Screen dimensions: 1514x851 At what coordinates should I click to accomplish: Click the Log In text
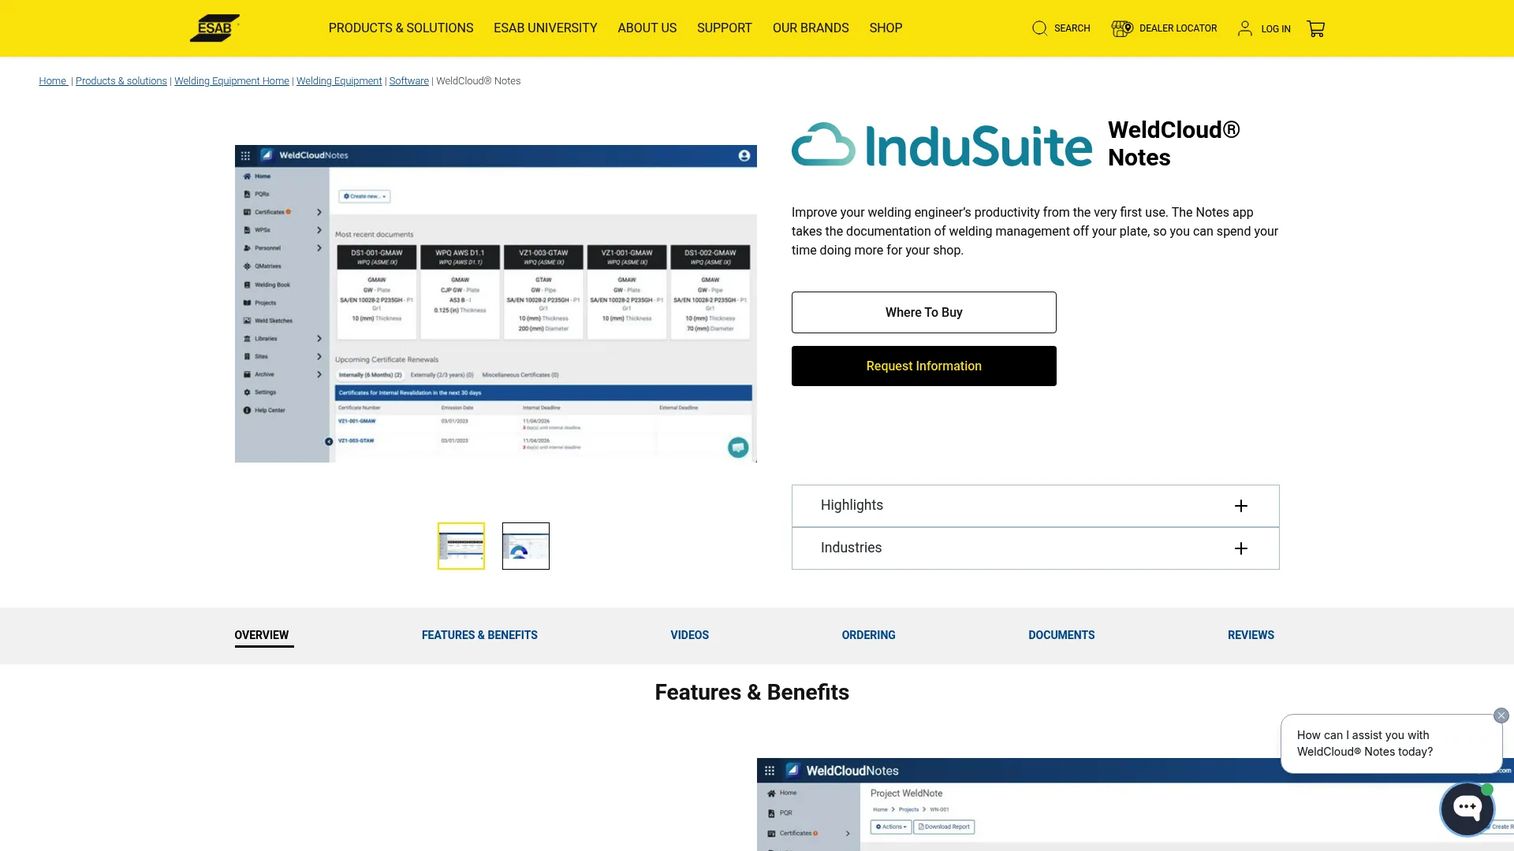[x=1276, y=29]
